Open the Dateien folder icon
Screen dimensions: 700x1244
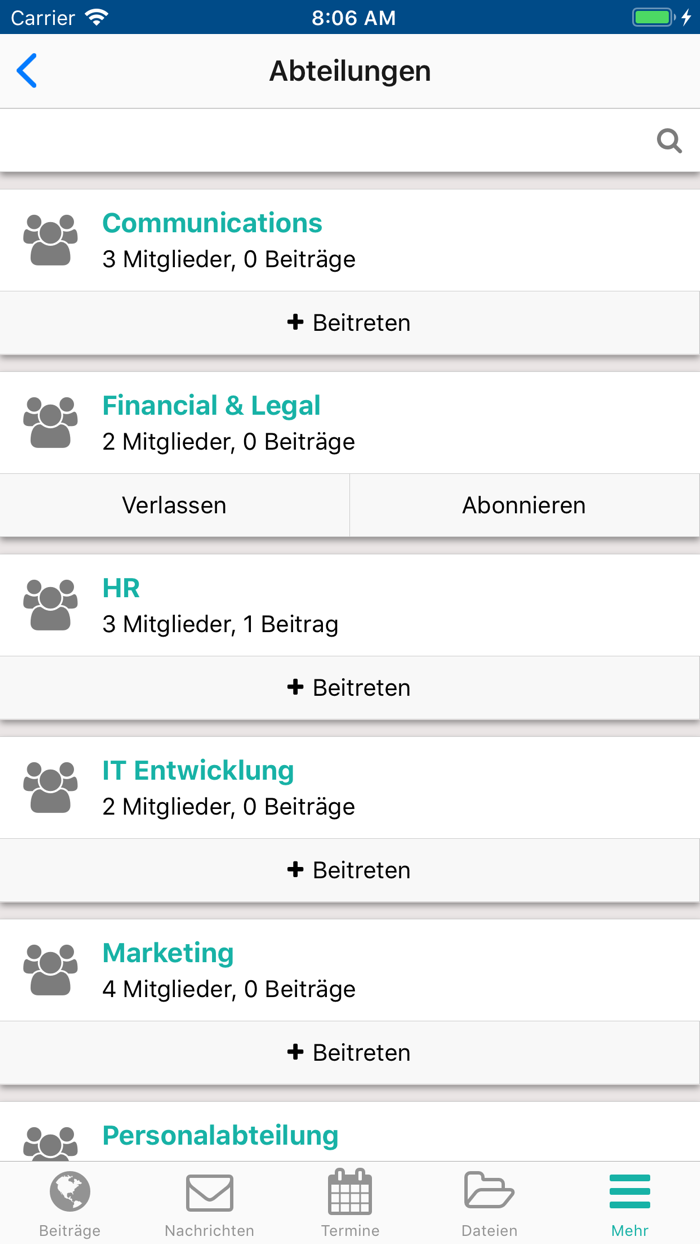[x=489, y=1191]
